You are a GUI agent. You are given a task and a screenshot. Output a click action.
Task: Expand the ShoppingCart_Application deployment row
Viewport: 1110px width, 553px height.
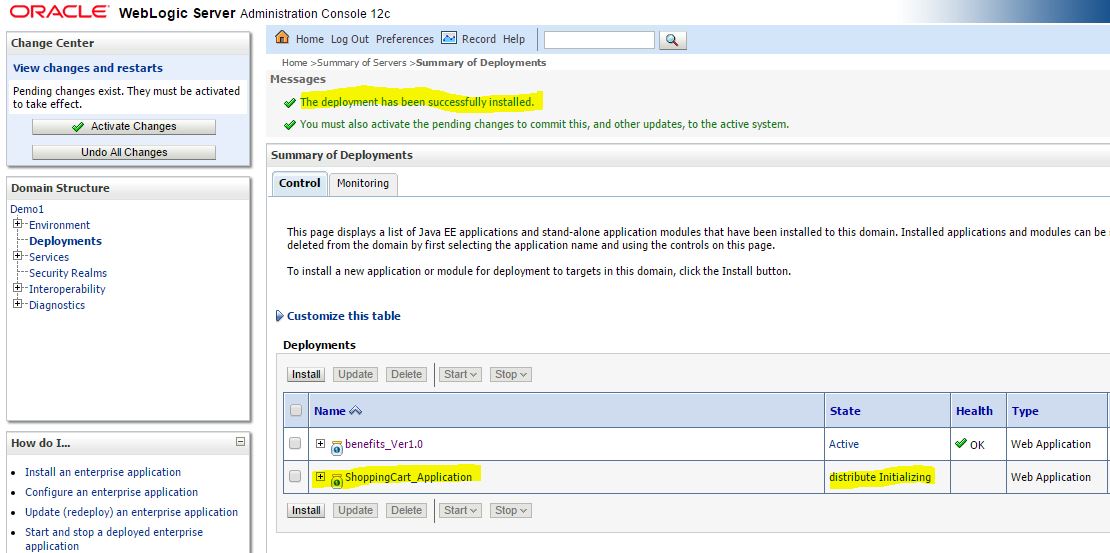[321, 477]
